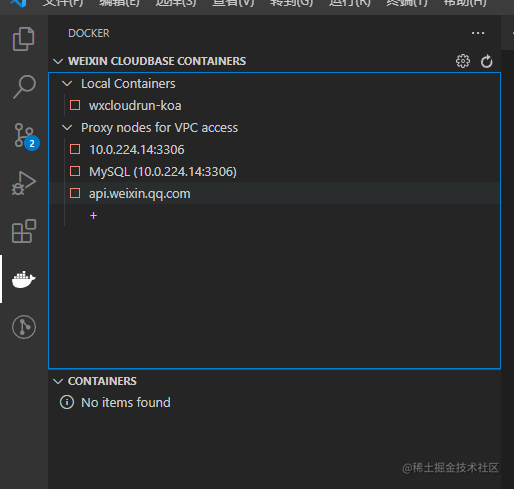Open the 转到(G) menu
The height and width of the screenshot is (489, 514).
292,3
